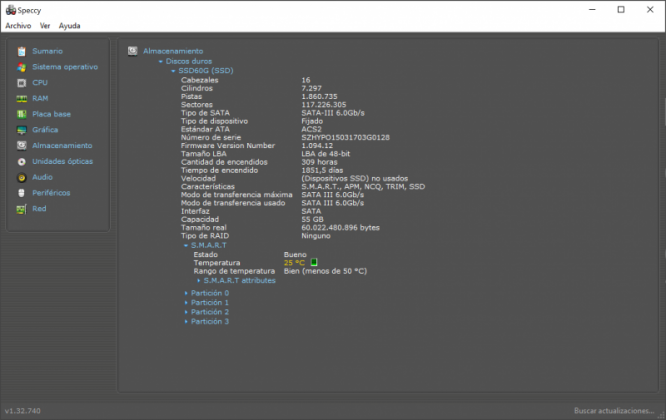Viewport: 666px width, 420px height.
Task: Click the Placa base motherboard icon
Action: [21, 114]
